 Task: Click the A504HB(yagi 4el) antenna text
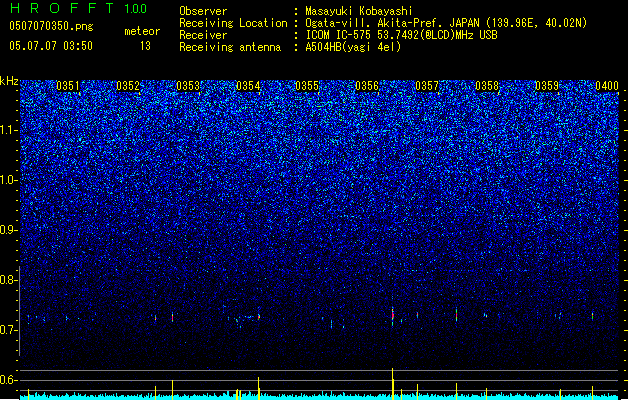click(x=353, y=47)
